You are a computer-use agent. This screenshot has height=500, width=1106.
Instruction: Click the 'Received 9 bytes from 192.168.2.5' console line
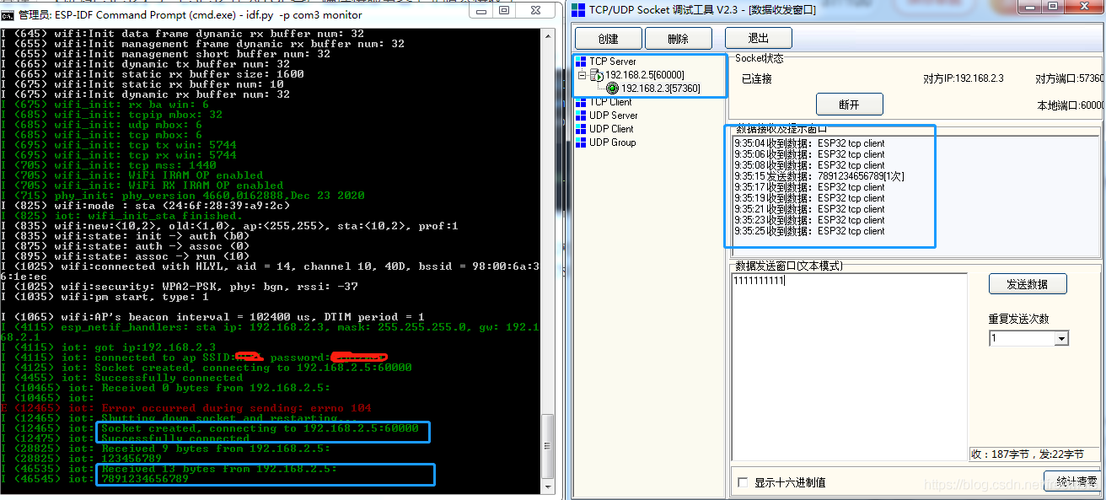(x=166, y=449)
